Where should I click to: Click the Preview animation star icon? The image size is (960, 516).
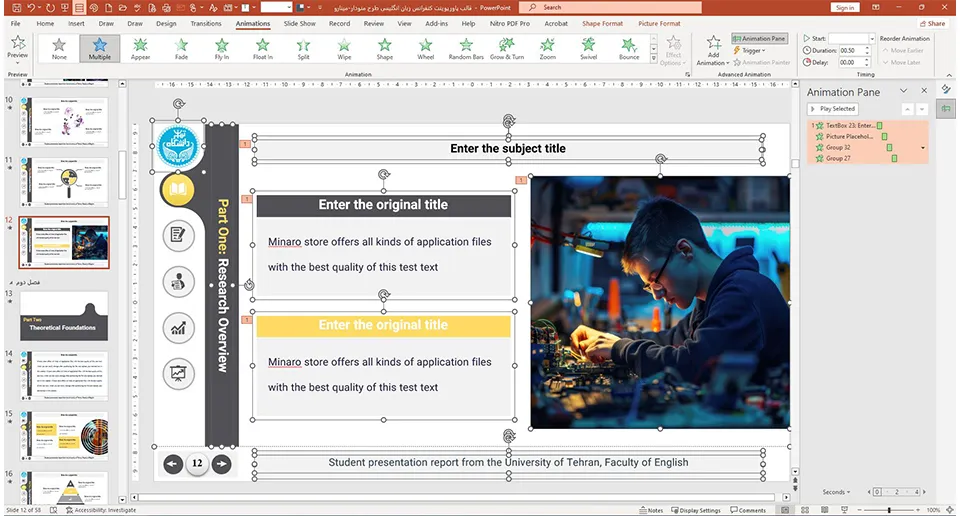pos(18,43)
